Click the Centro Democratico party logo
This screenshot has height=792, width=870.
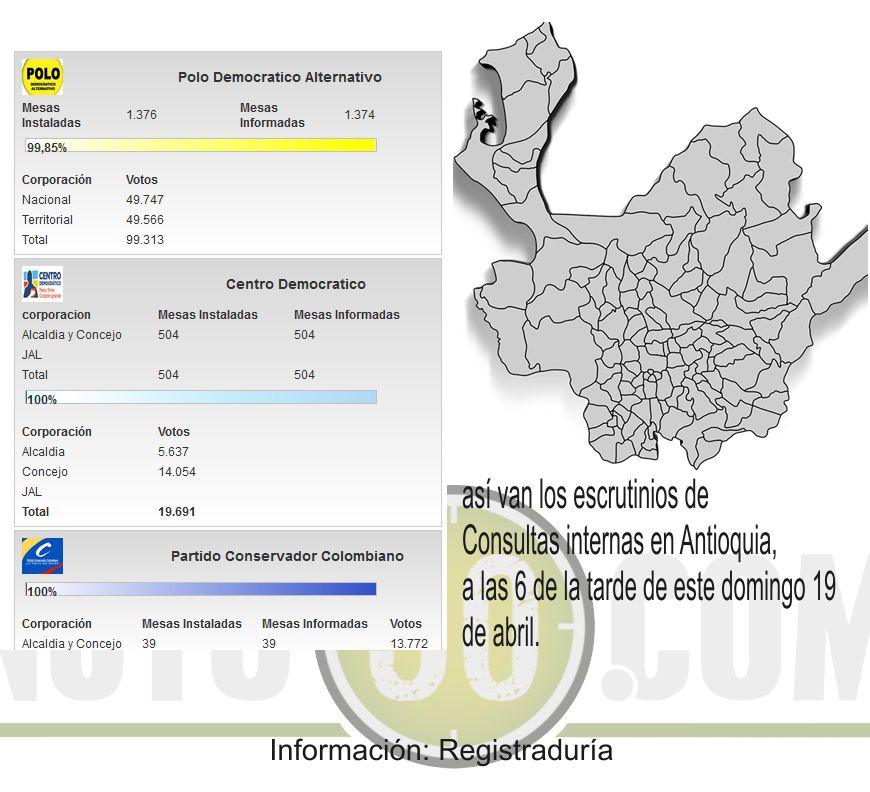coord(42,284)
